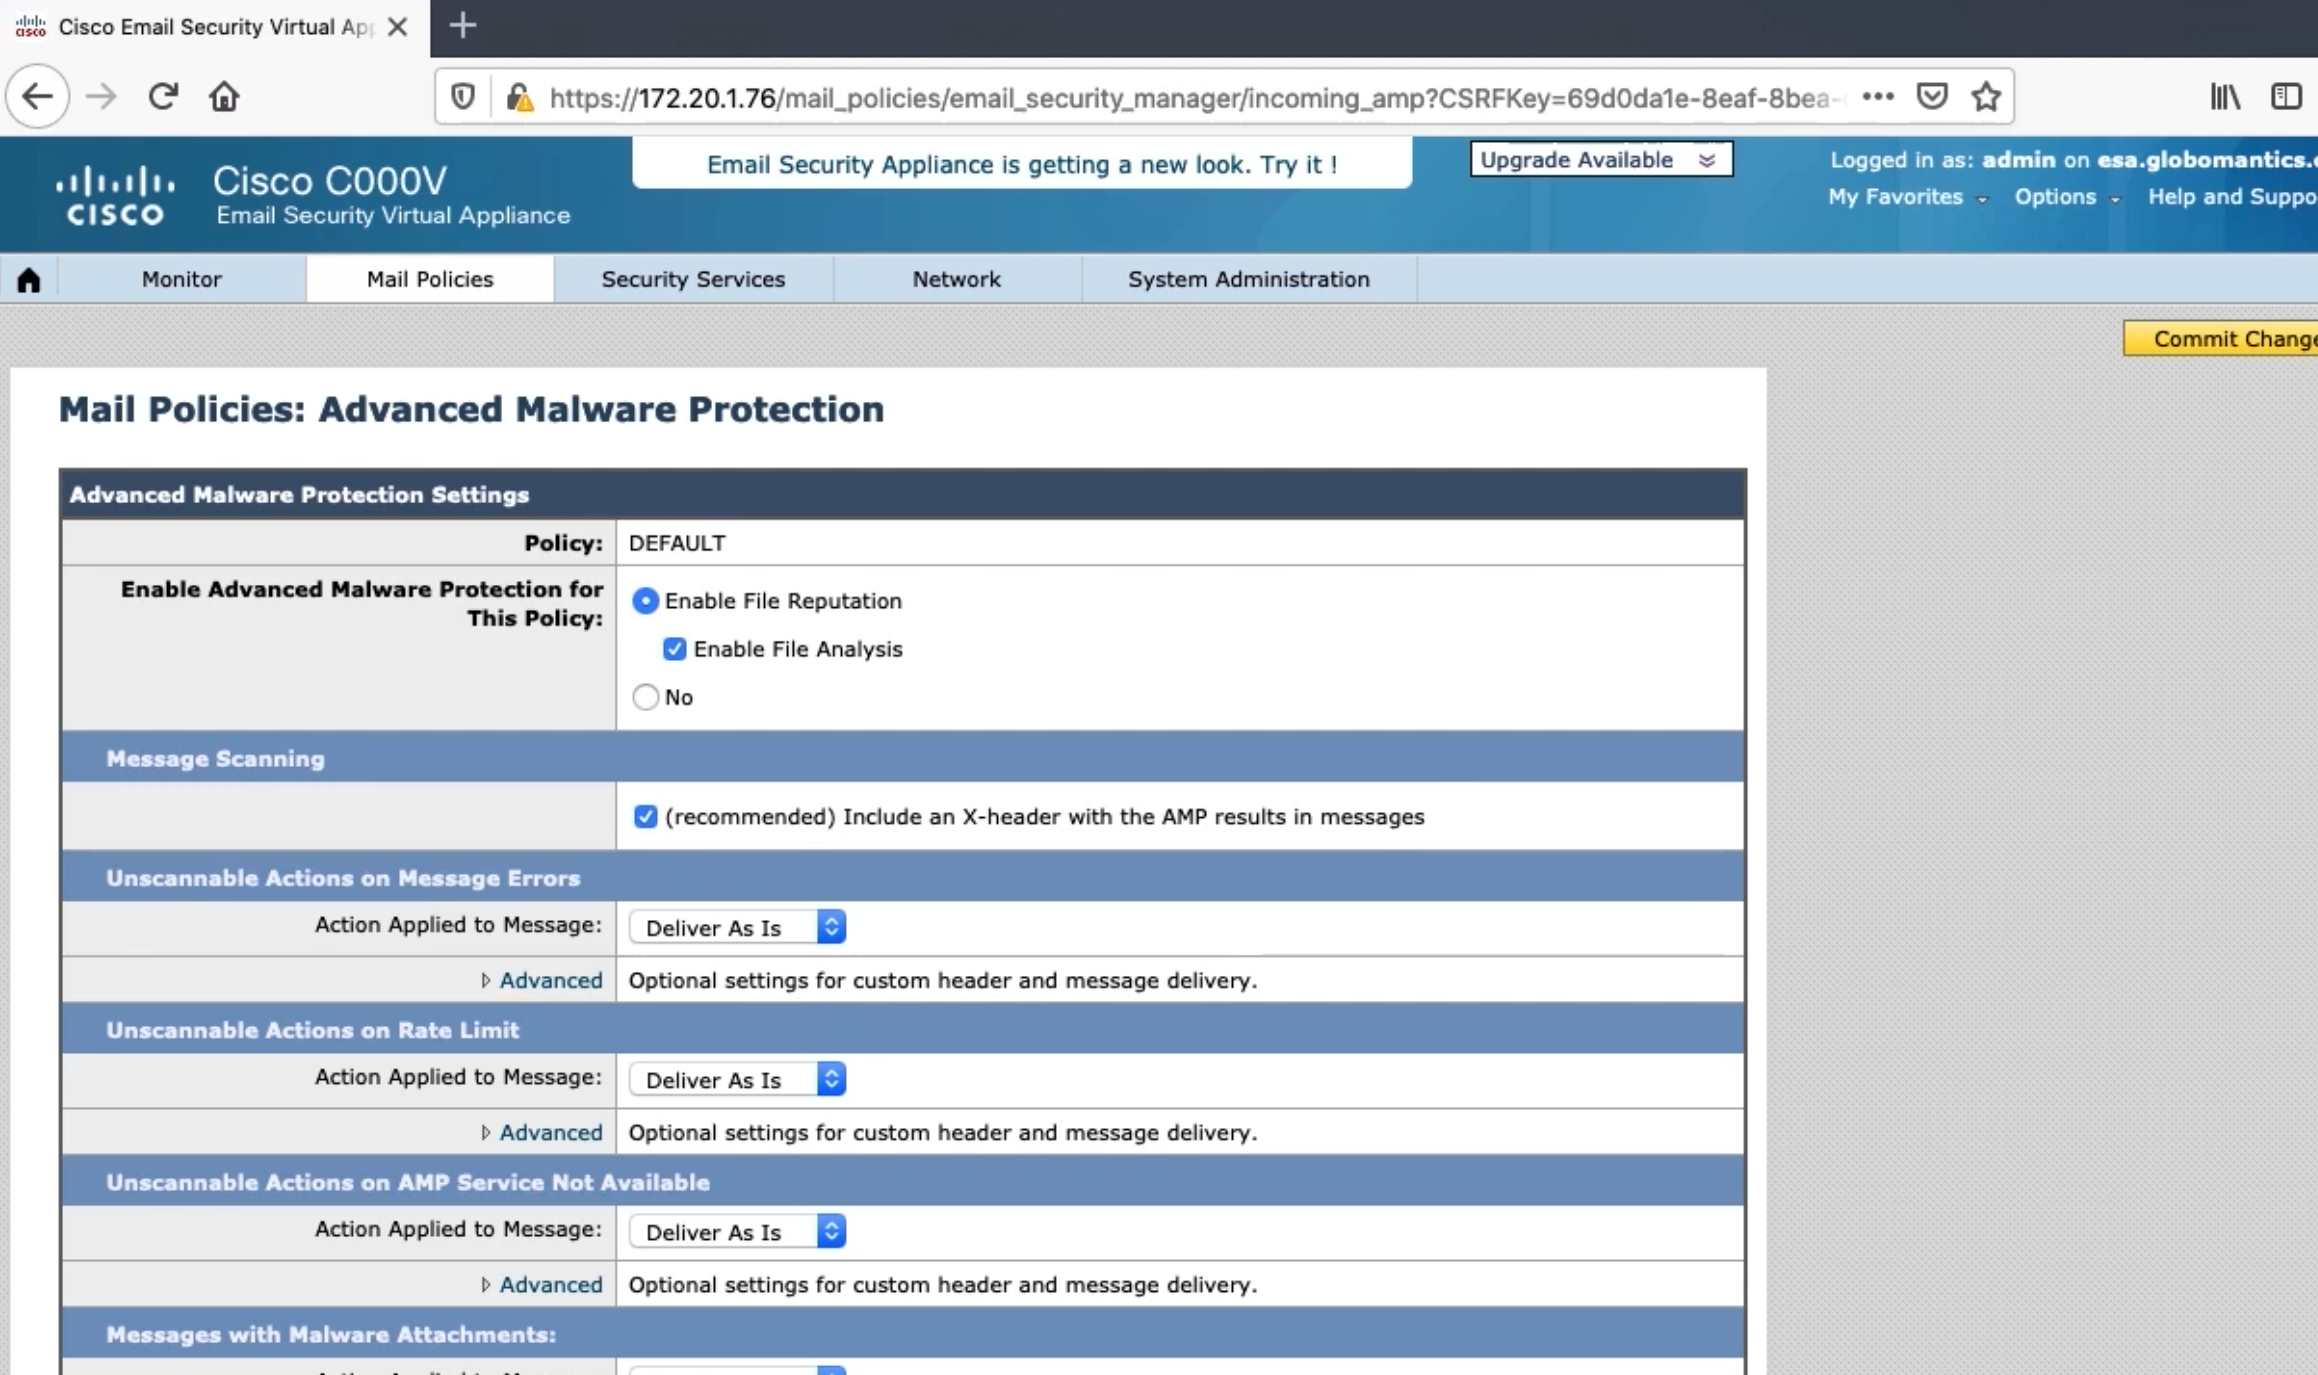Bookmark this page with the star
The image size is (2318, 1375).
[x=1986, y=97]
